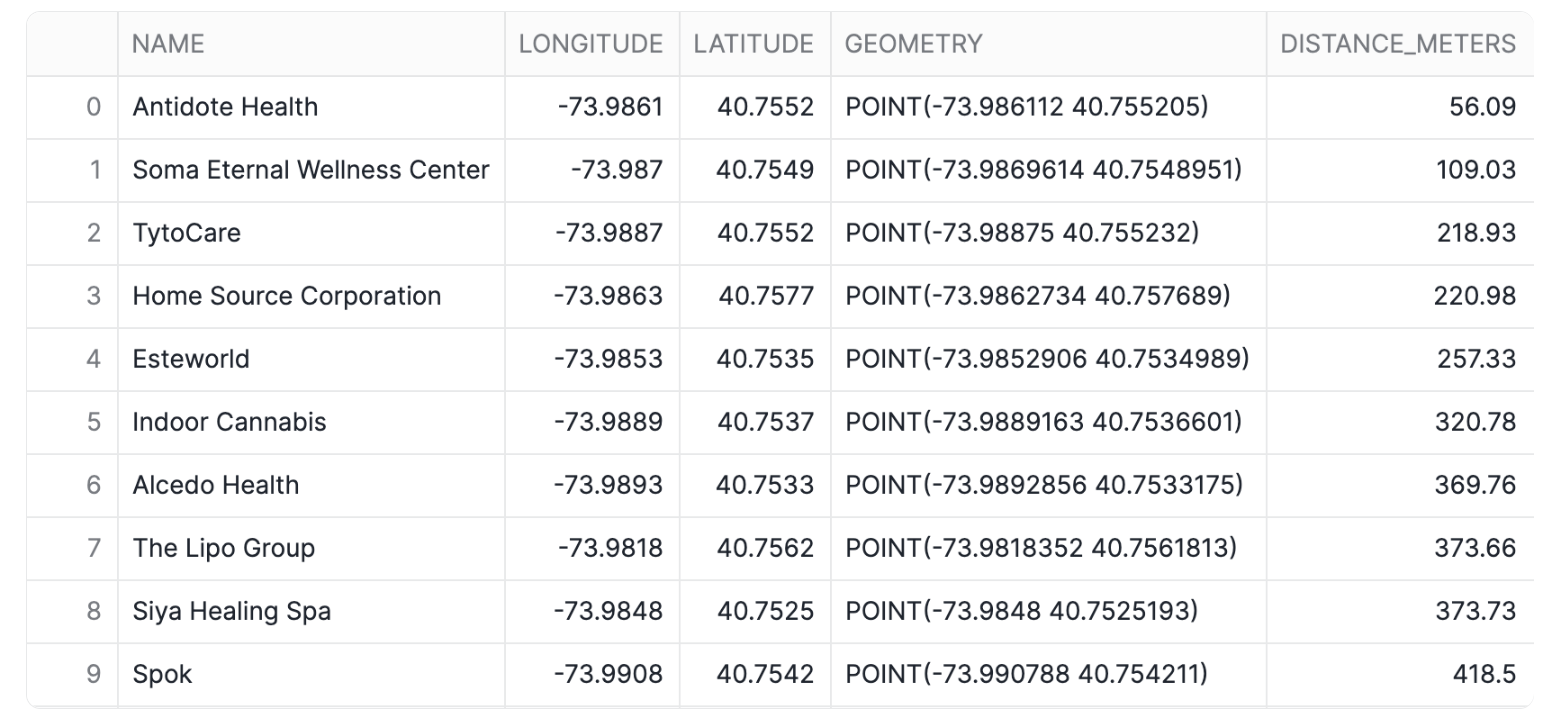
Task: Click the LONGITUDE column header
Action: 590,44
